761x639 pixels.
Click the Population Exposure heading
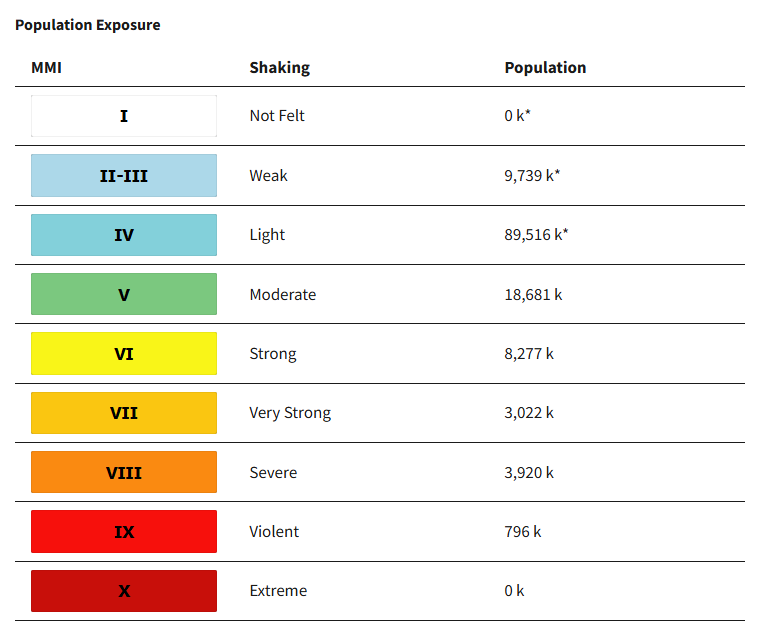88,25
